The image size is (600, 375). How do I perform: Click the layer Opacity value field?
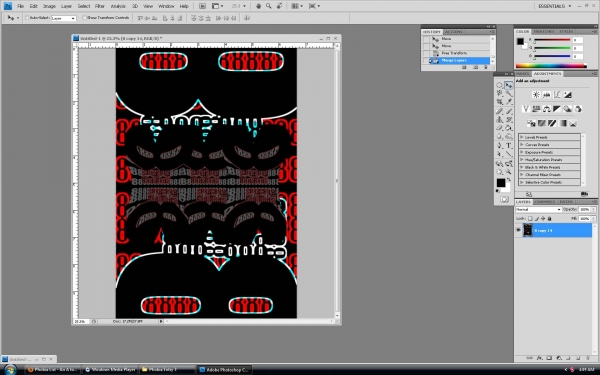point(585,209)
